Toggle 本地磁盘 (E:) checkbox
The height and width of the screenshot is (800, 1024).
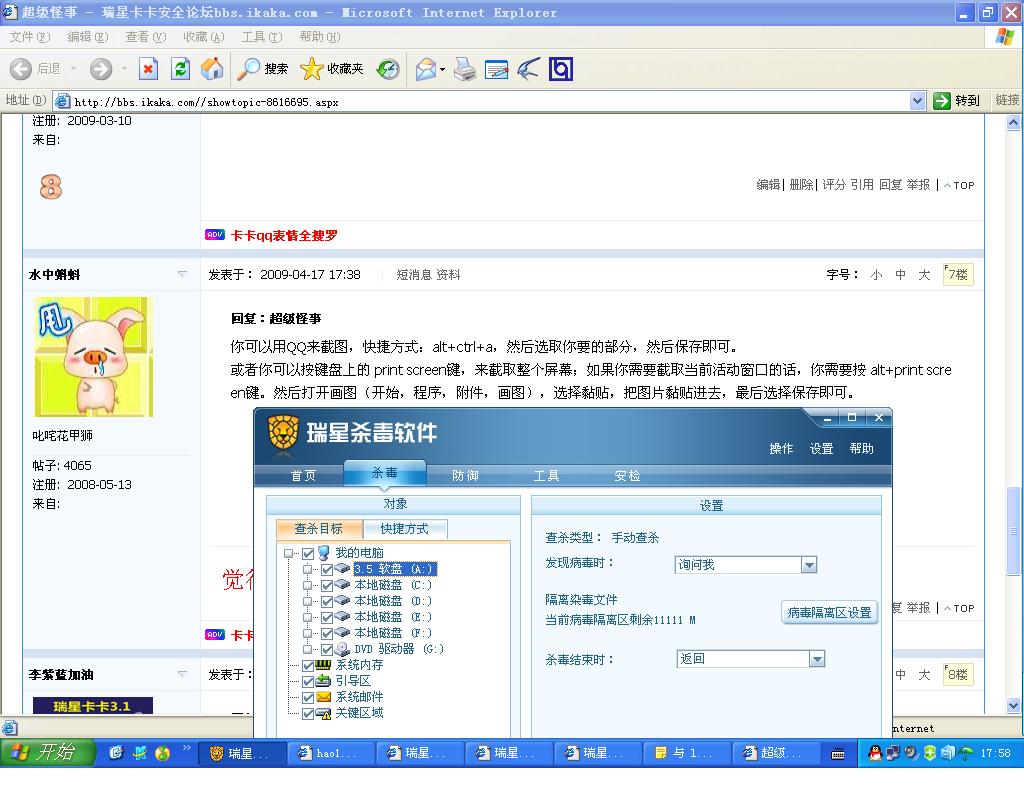(327, 618)
